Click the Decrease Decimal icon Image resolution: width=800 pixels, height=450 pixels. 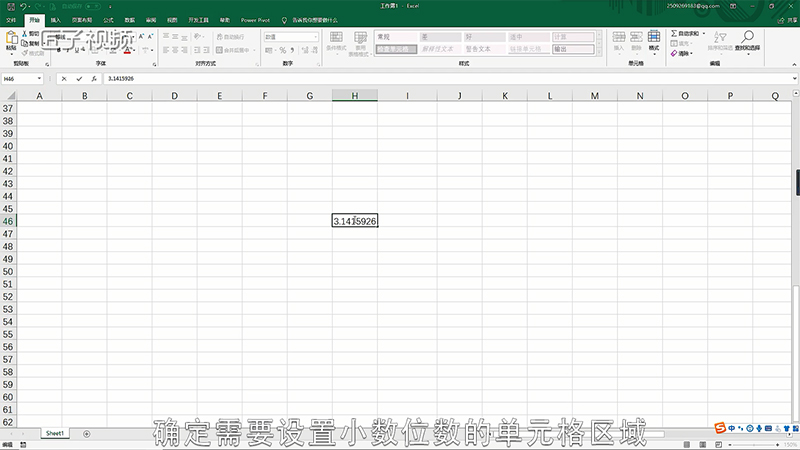point(314,50)
